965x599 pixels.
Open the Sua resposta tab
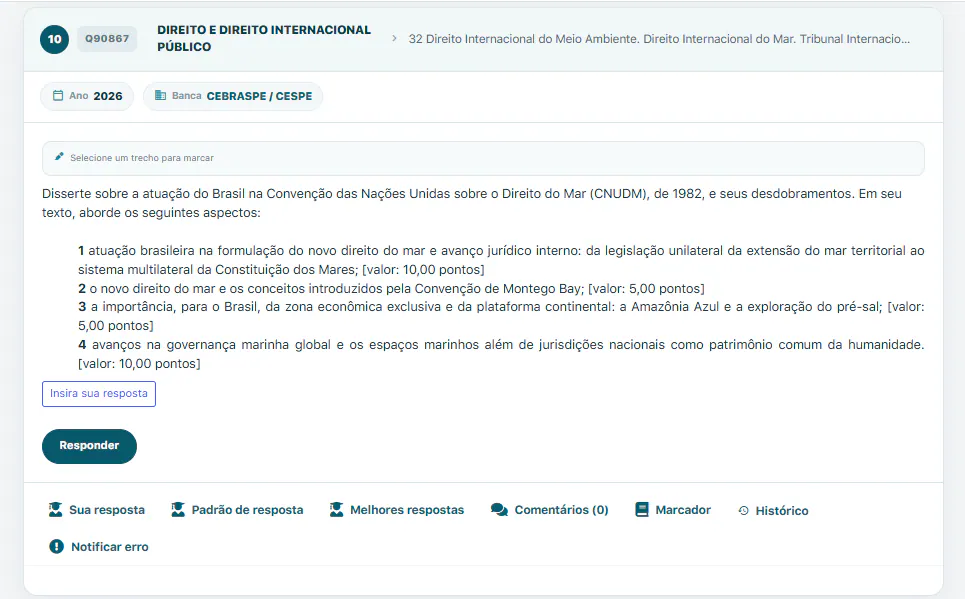point(97,510)
